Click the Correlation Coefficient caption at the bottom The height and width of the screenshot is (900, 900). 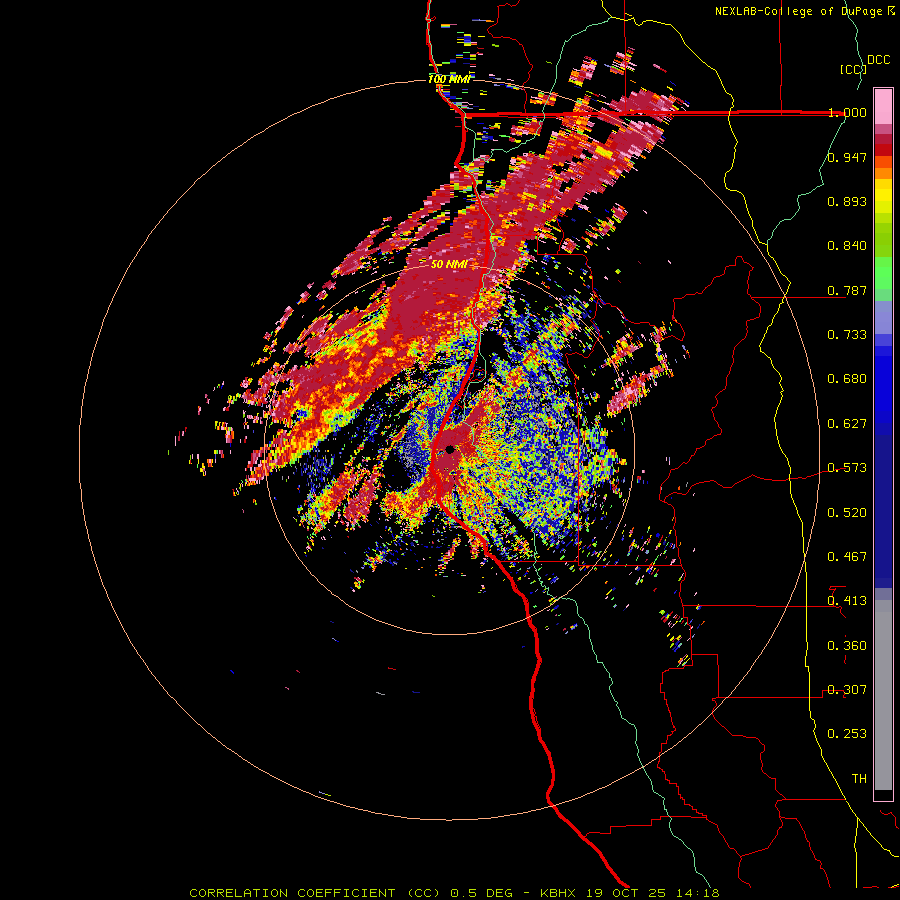[454, 893]
